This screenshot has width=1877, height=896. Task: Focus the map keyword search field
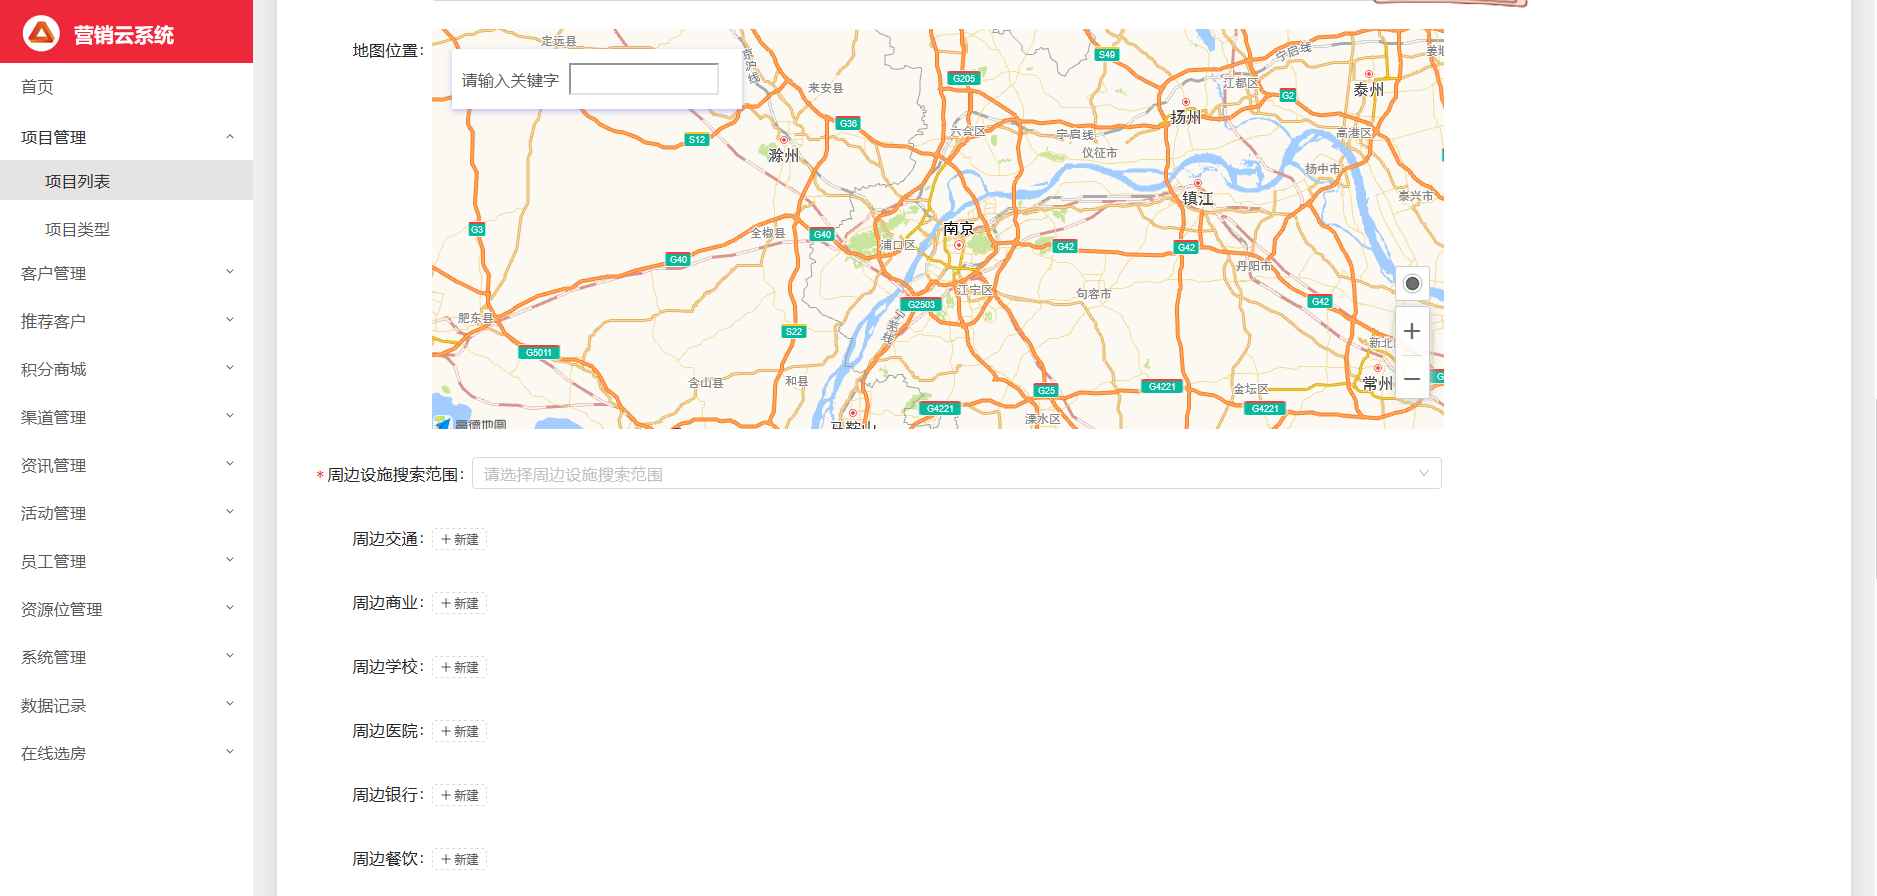(644, 79)
